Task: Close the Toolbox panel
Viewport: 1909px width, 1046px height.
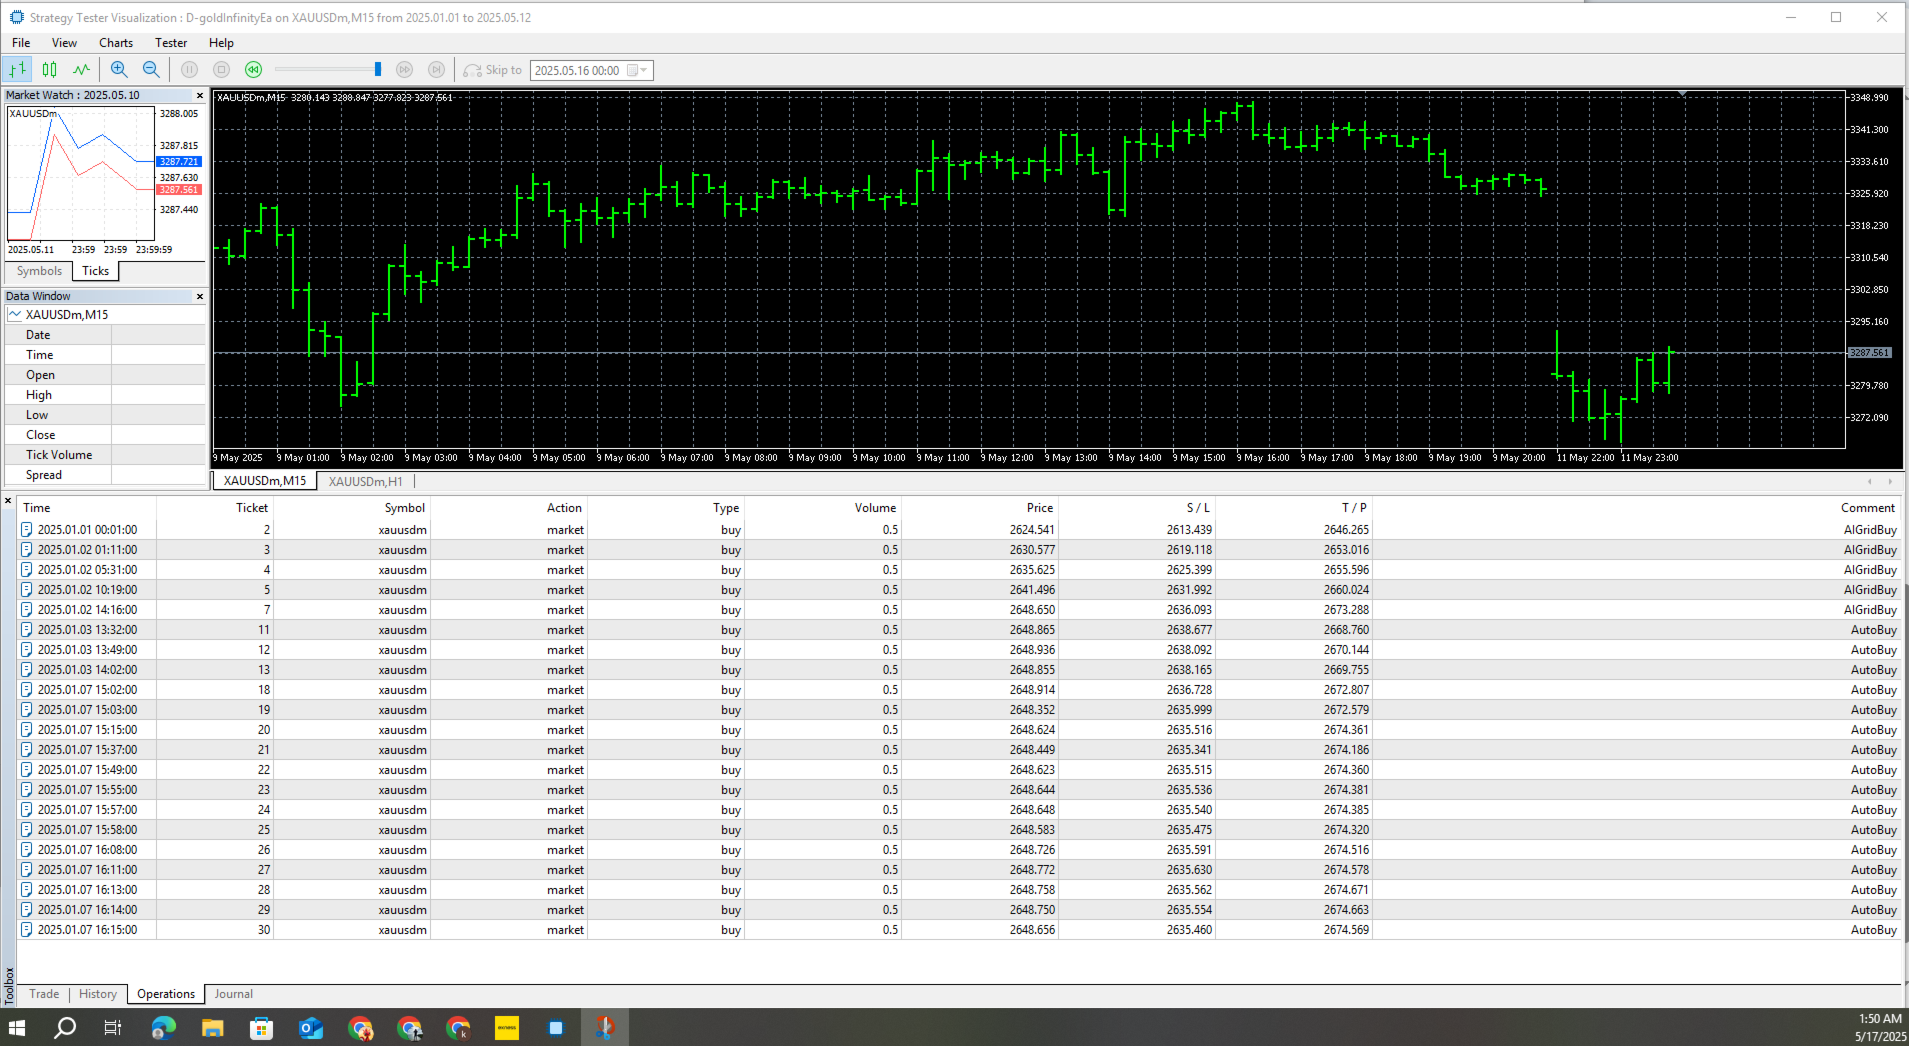Action: 8,501
